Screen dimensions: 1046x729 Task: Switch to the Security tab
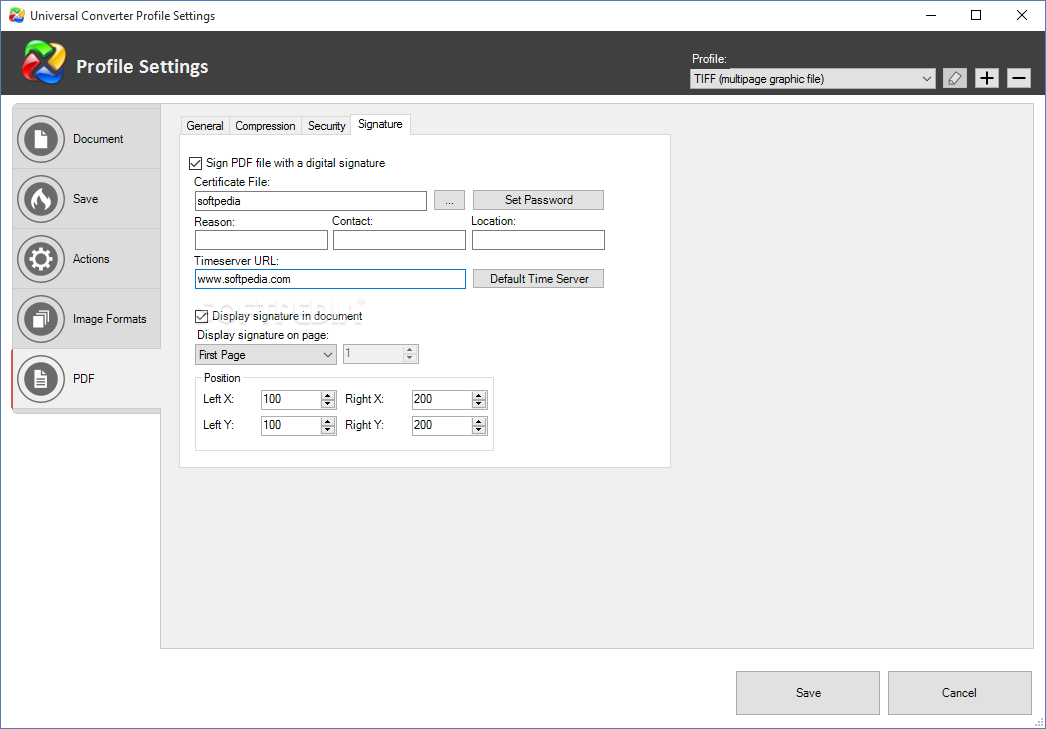(326, 125)
